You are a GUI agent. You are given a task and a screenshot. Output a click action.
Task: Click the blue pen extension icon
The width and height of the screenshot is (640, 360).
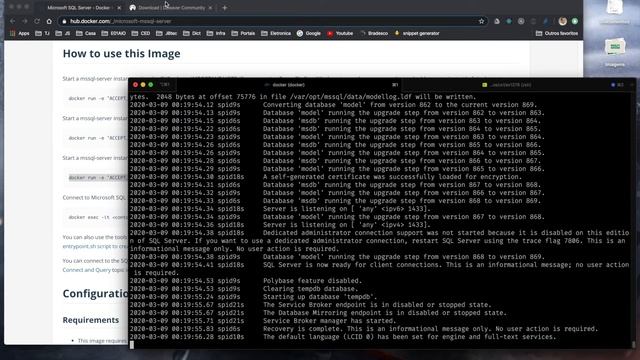[546, 21]
